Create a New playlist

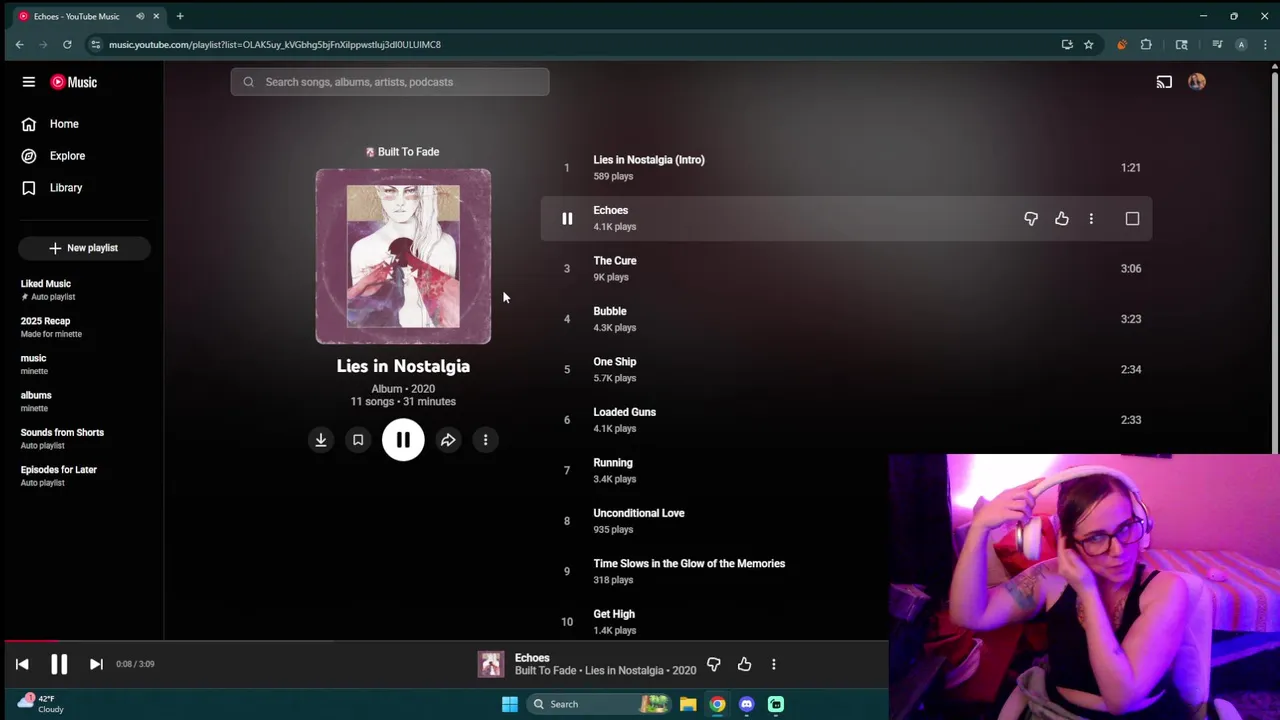coord(84,248)
